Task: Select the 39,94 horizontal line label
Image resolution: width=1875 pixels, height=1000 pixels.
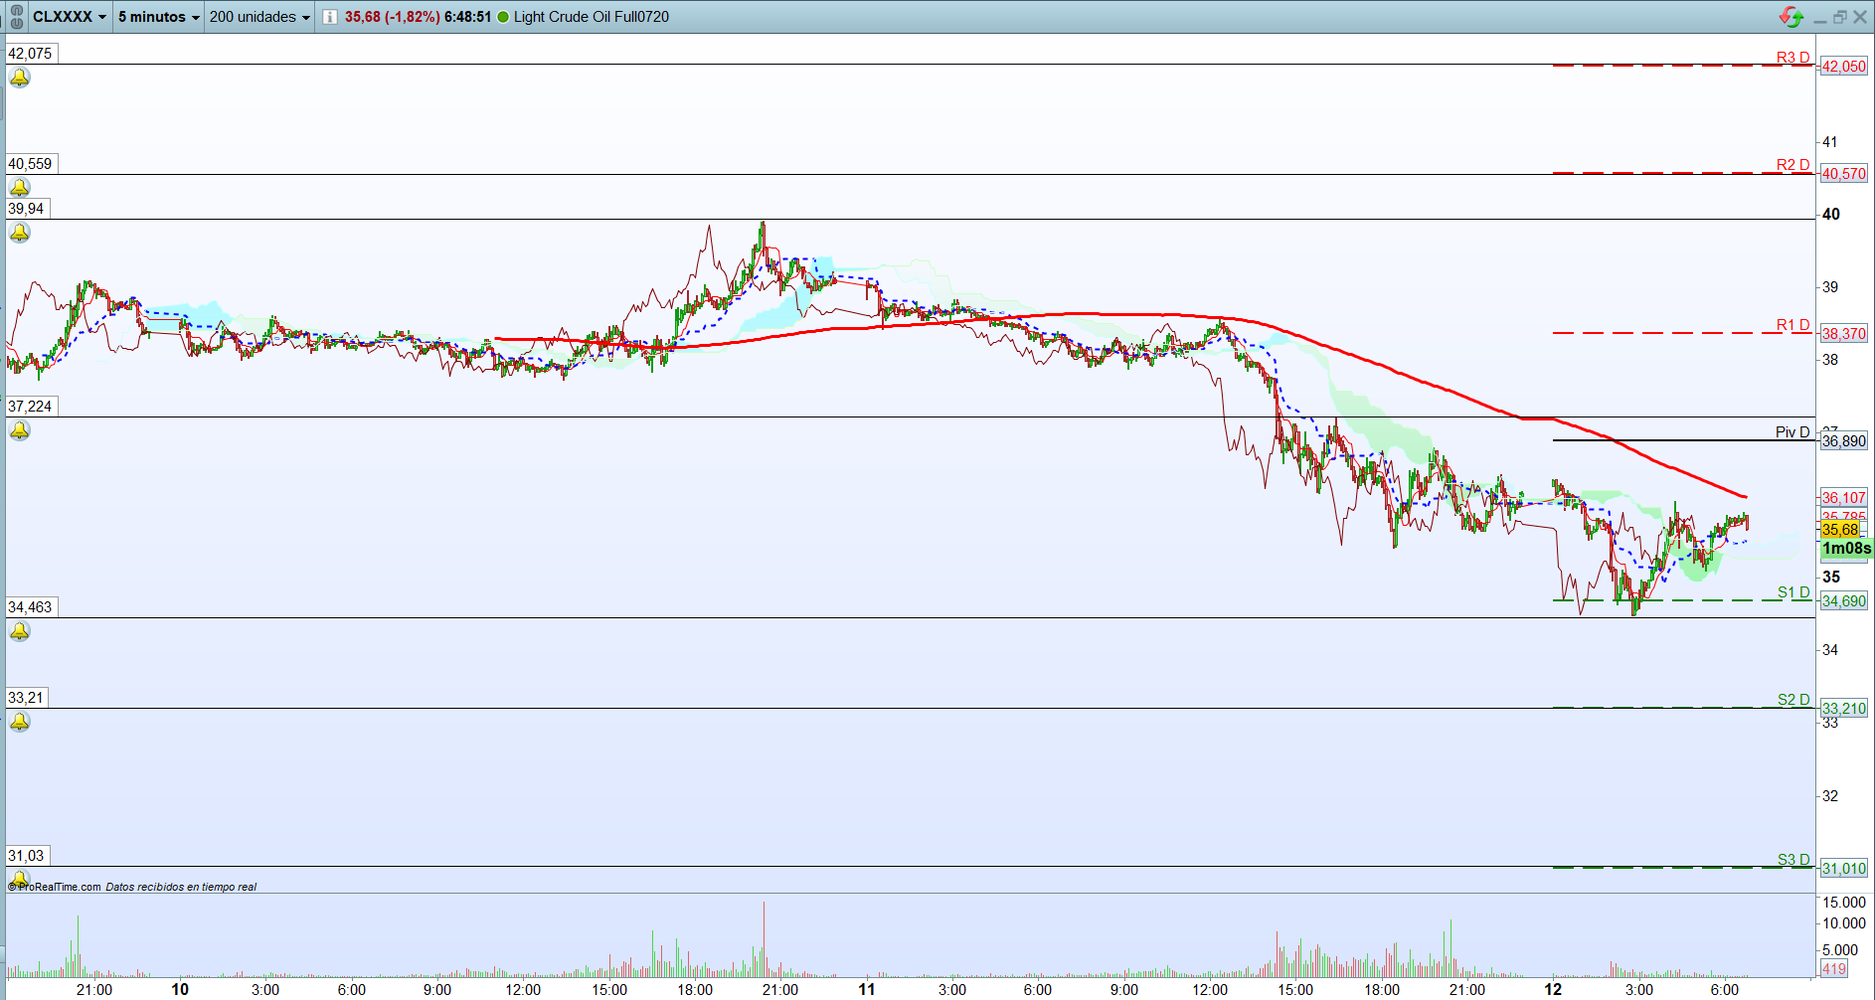Action: click(x=26, y=209)
